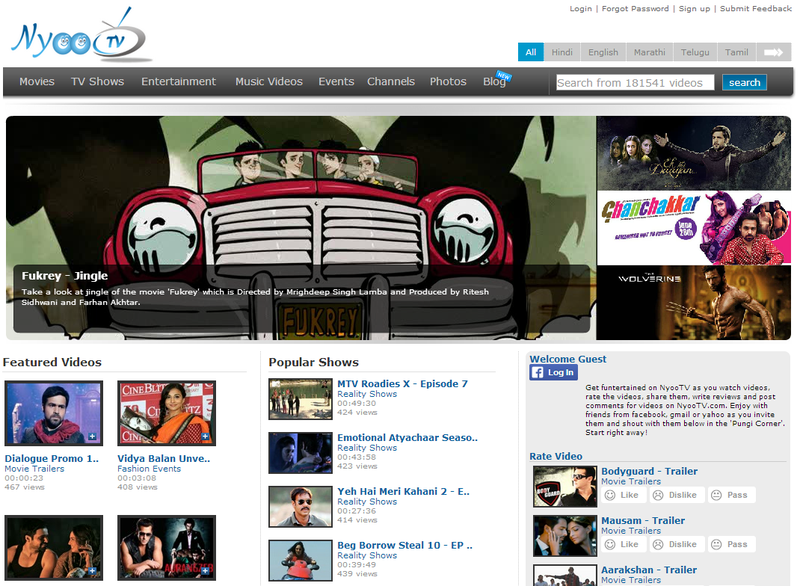
Task: Open the Wolverine banner thumbnail
Action: [694, 302]
